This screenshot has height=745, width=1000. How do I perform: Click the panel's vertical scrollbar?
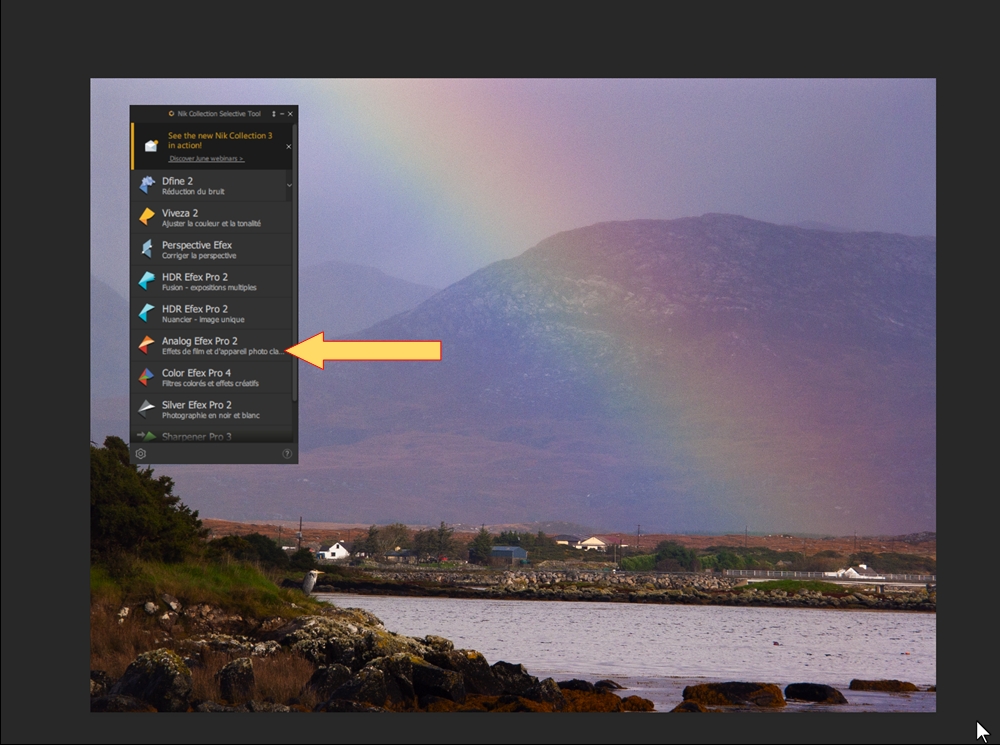(x=295, y=263)
